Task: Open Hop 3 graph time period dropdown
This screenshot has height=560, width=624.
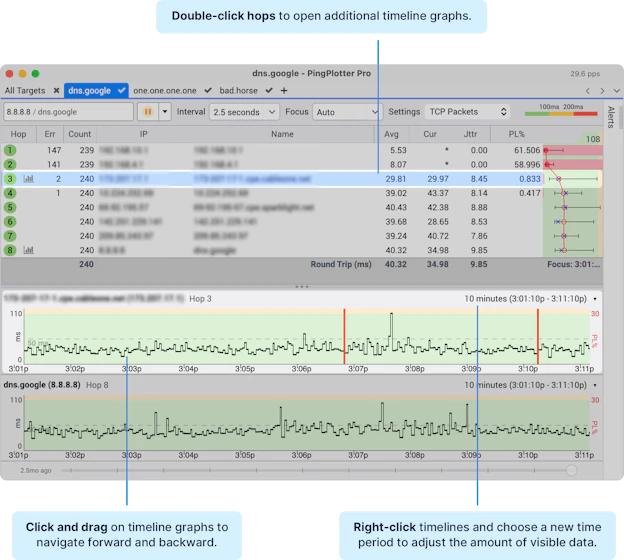Action: (595, 299)
